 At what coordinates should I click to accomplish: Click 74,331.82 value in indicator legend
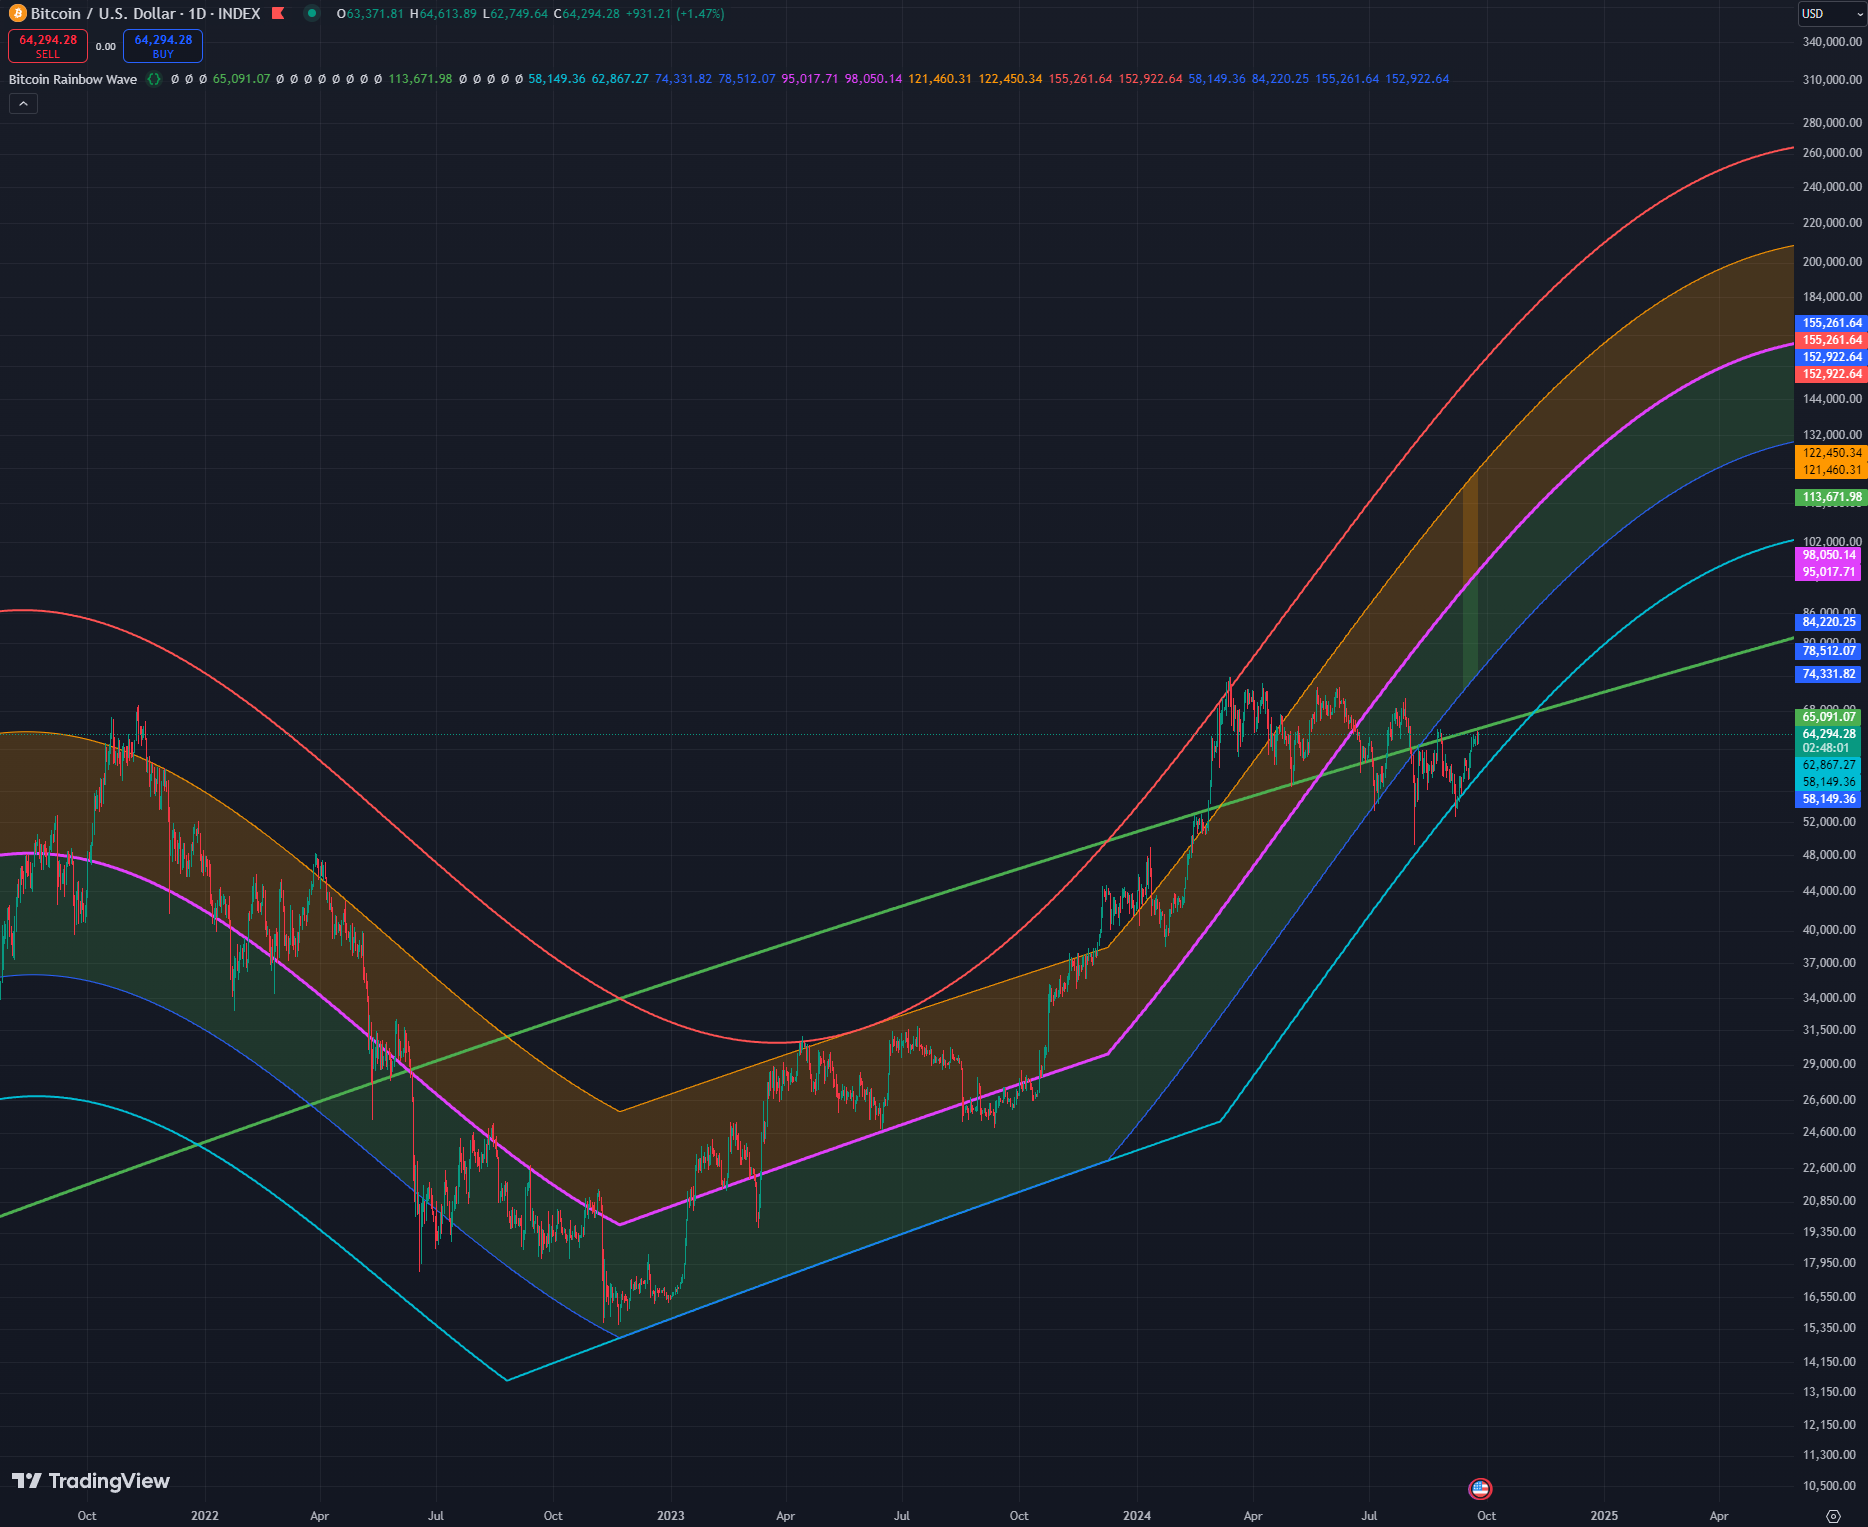[683, 79]
